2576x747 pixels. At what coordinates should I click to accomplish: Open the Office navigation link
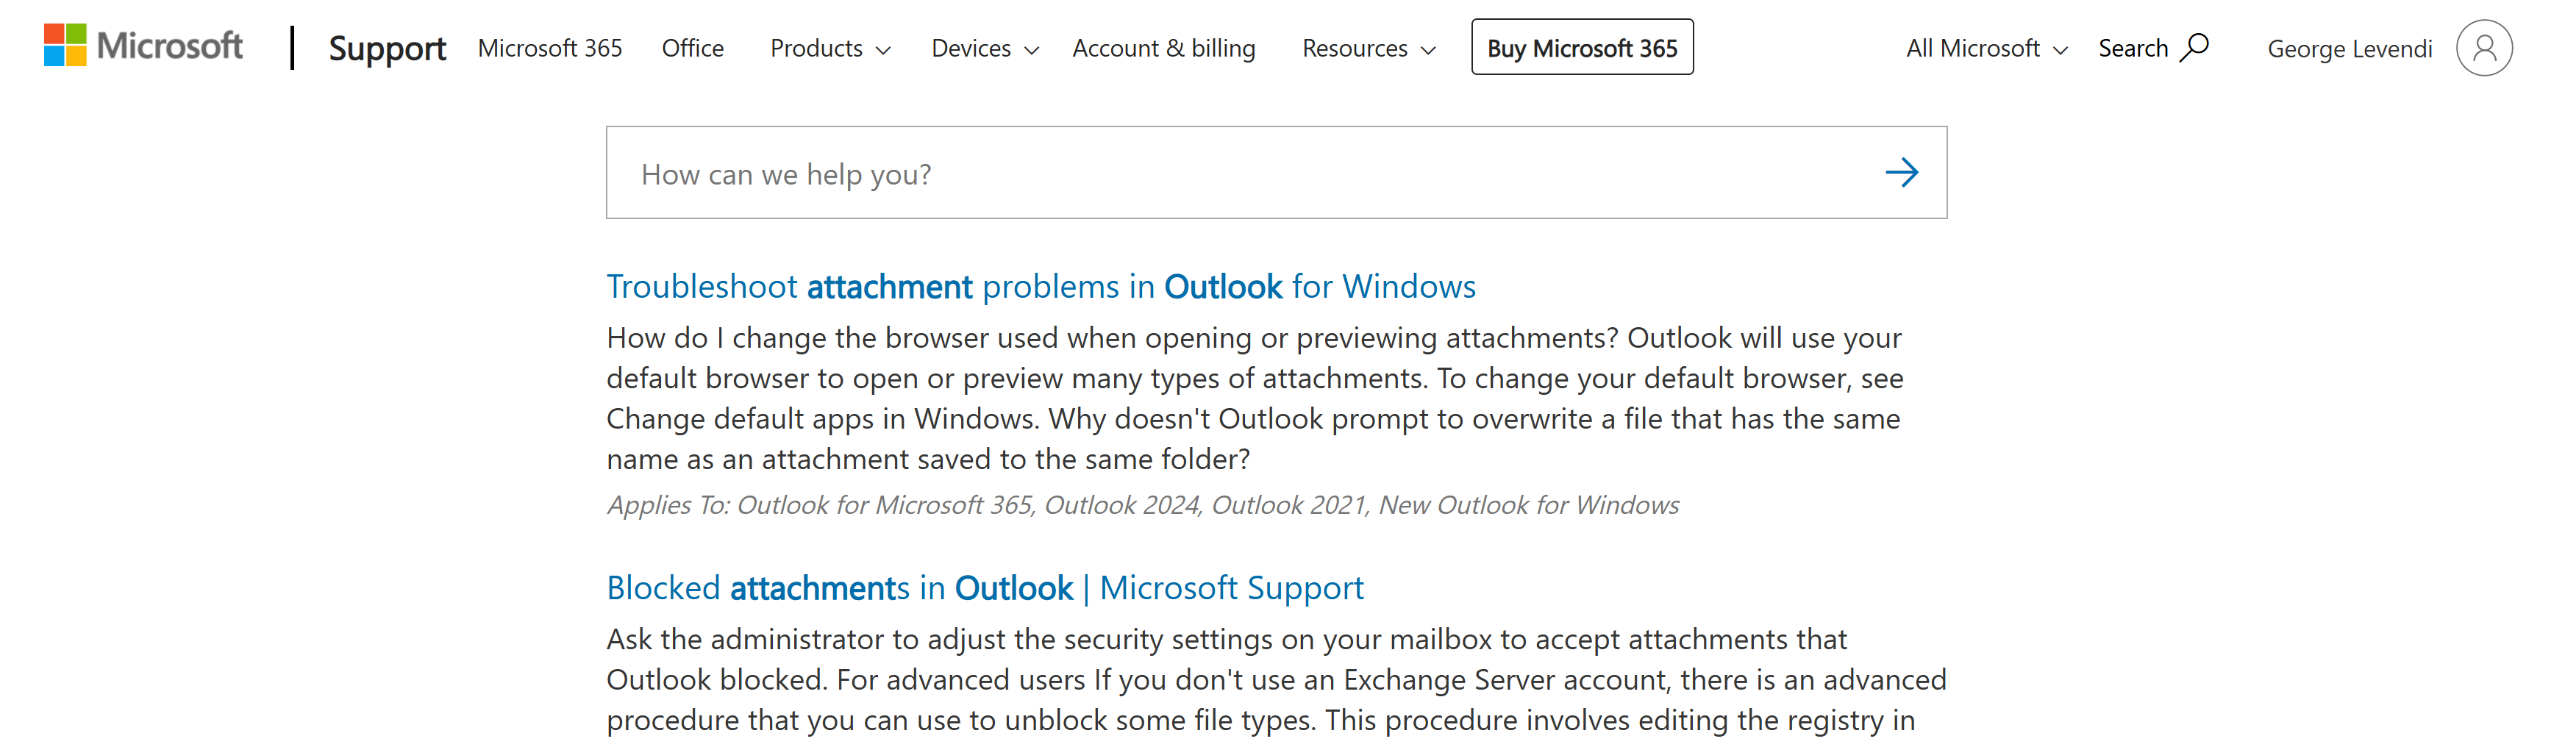tap(693, 48)
